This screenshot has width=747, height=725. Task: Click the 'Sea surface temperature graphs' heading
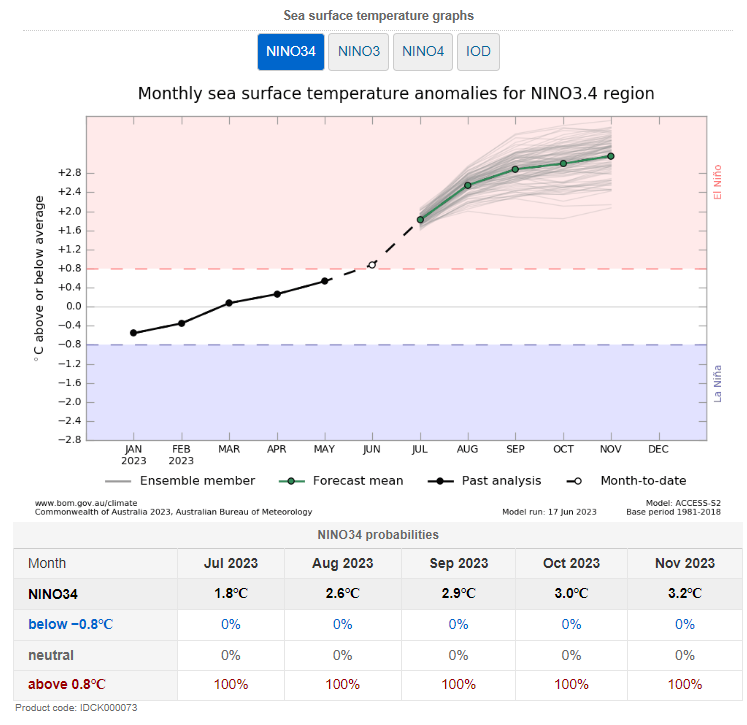coord(379,15)
